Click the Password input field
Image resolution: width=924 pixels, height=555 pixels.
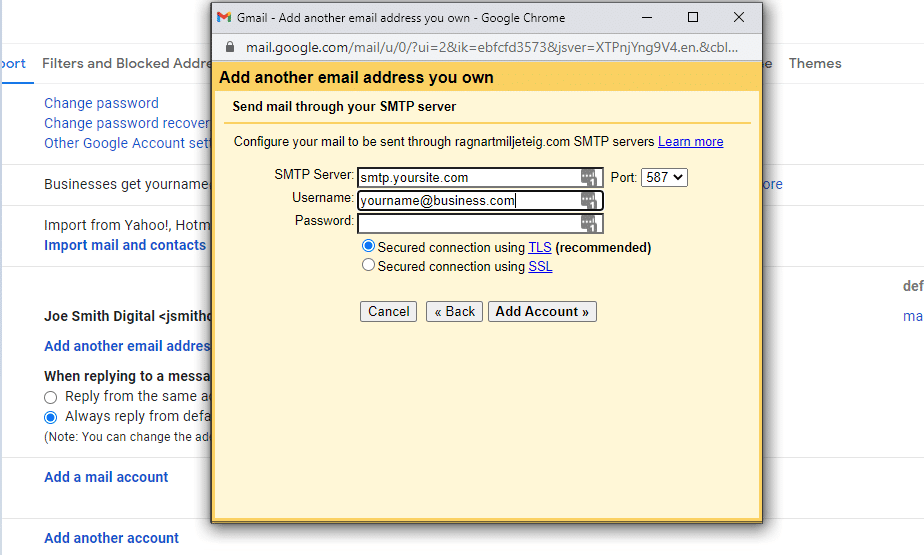467,224
